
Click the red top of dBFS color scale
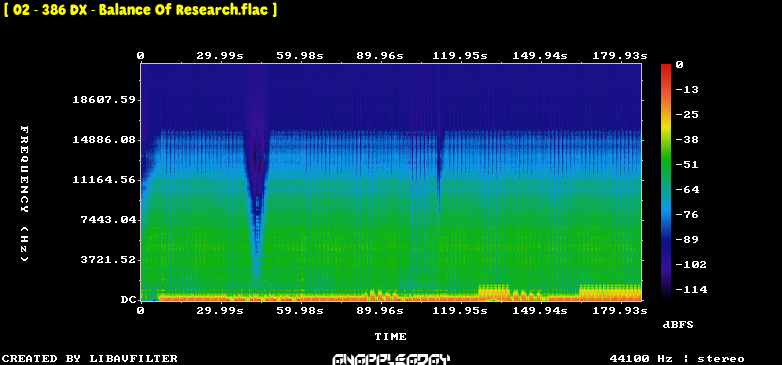click(x=666, y=67)
